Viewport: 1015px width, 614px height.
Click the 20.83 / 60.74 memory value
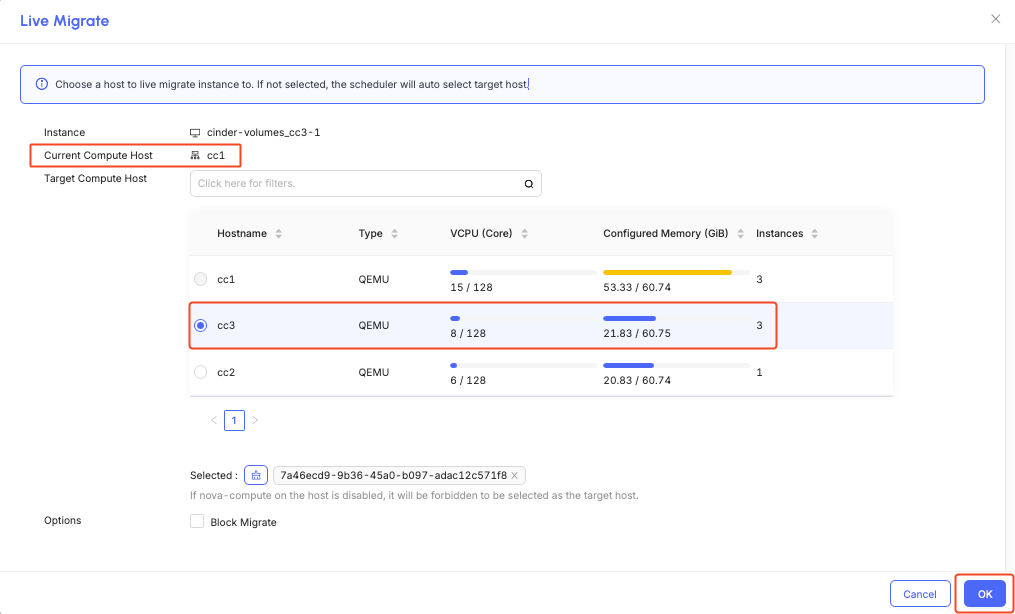[637, 380]
